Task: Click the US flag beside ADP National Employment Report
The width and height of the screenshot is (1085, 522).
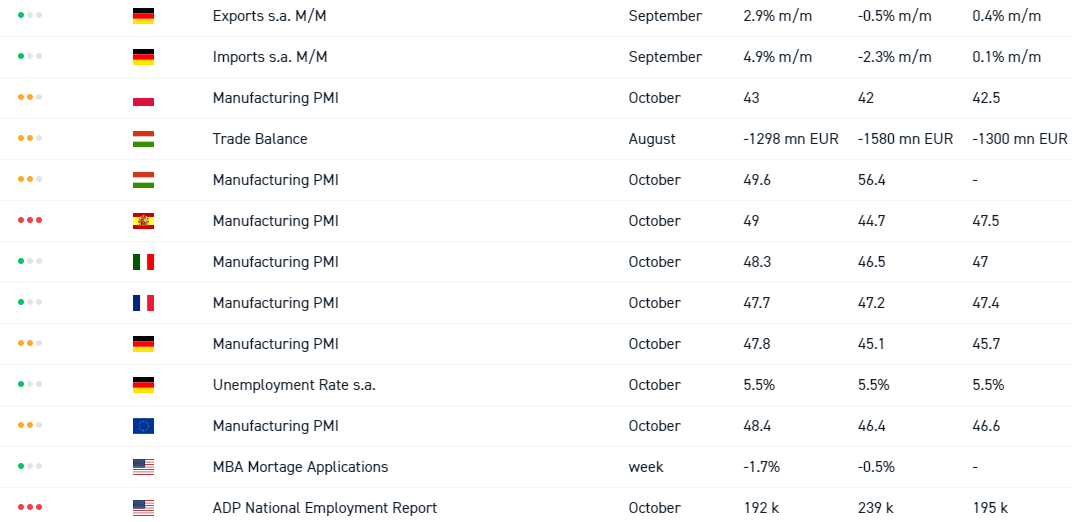Action: (143, 508)
